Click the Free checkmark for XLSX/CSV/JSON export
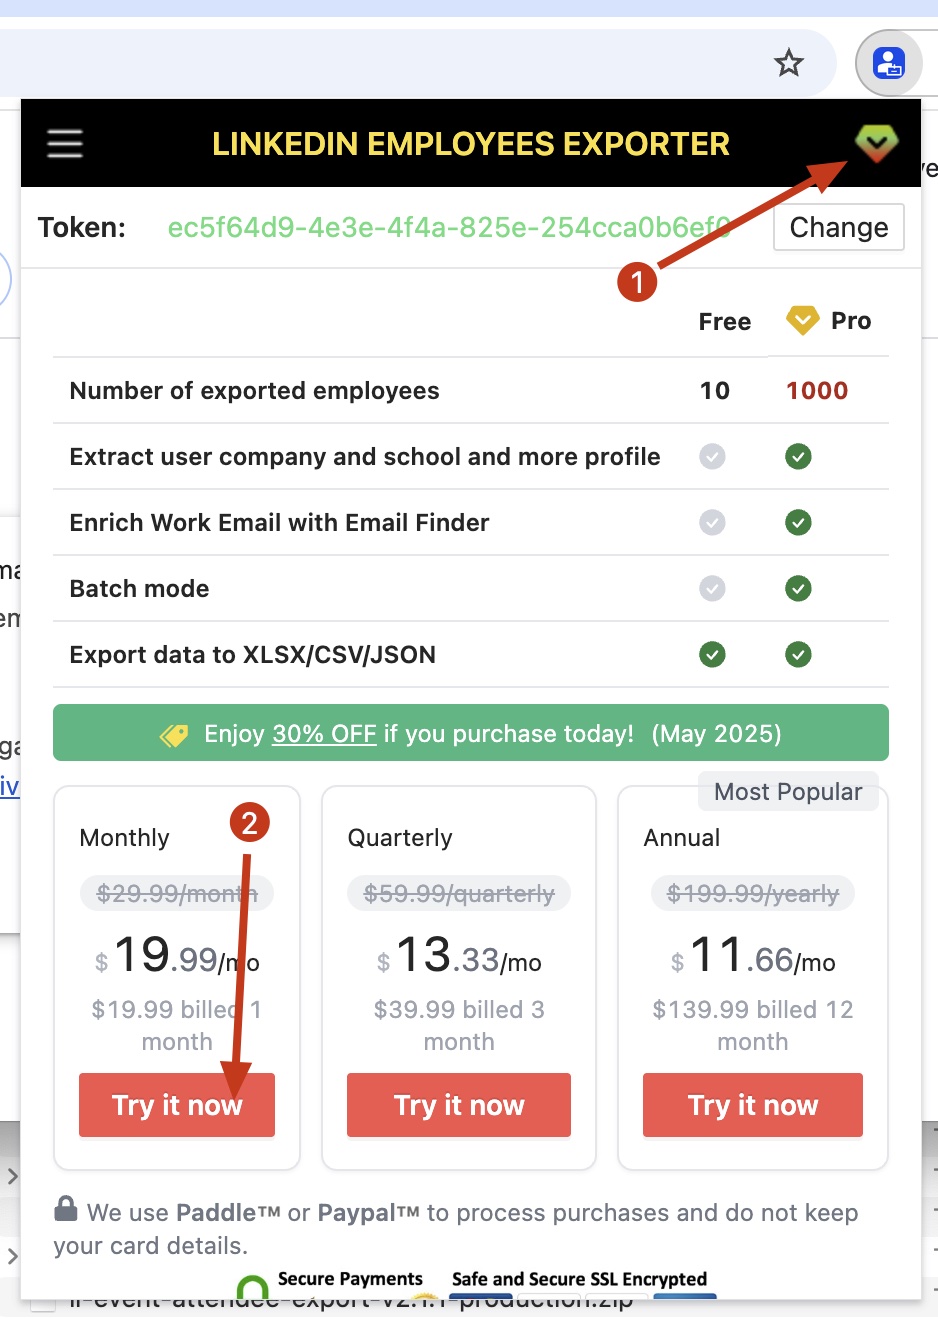Screen dimensions: 938x1318 click(712, 654)
